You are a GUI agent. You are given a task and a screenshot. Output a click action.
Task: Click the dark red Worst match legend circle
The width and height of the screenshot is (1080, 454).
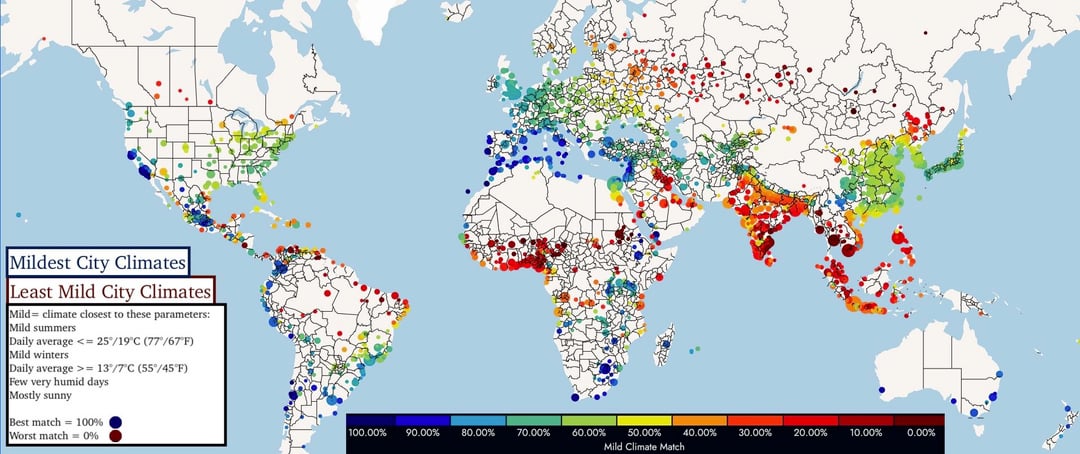[116, 436]
